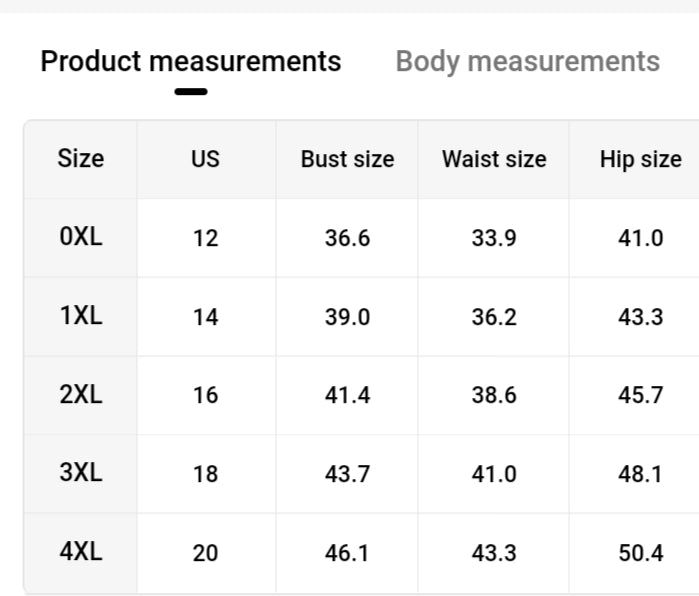Click US size 14 cell
The width and height of the screenshot is (699, 596).
(x=205, y=317)
